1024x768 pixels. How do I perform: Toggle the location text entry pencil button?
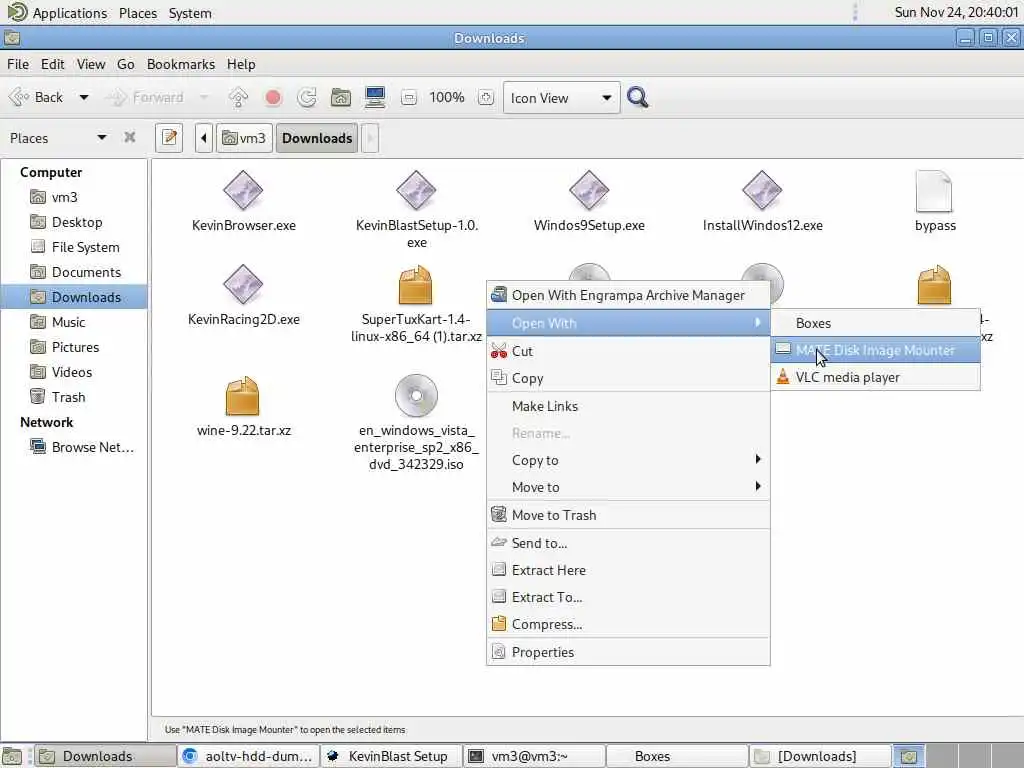(x=169, y=138)
